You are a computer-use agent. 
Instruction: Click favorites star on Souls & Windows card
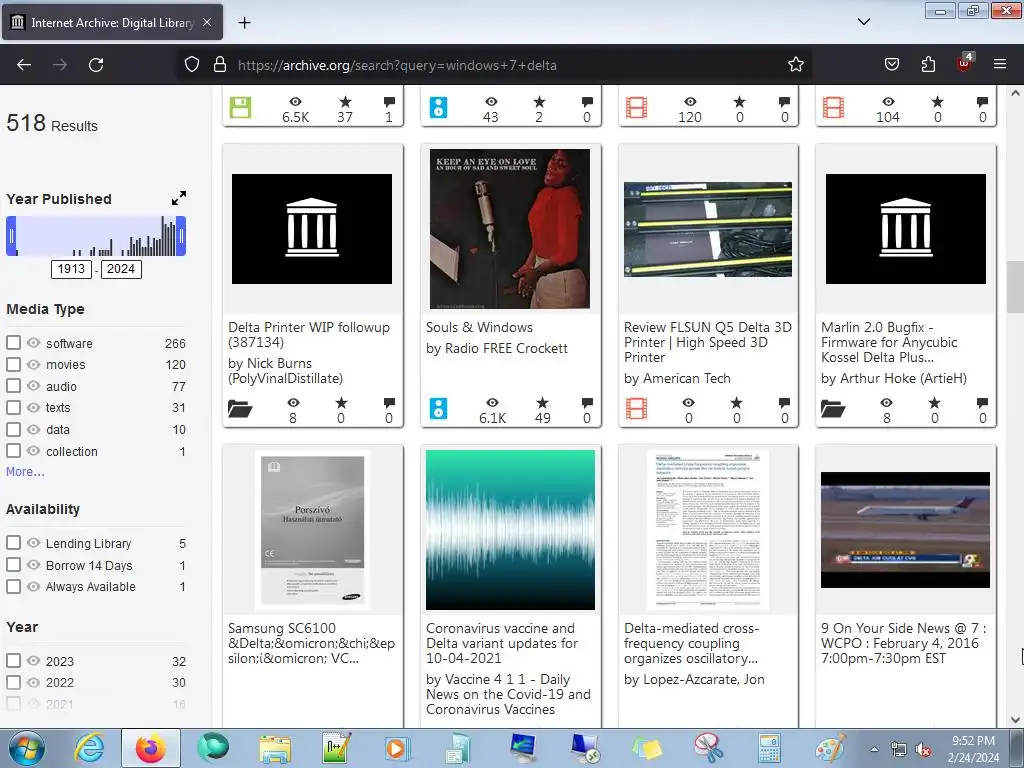[x=542, y=403]
